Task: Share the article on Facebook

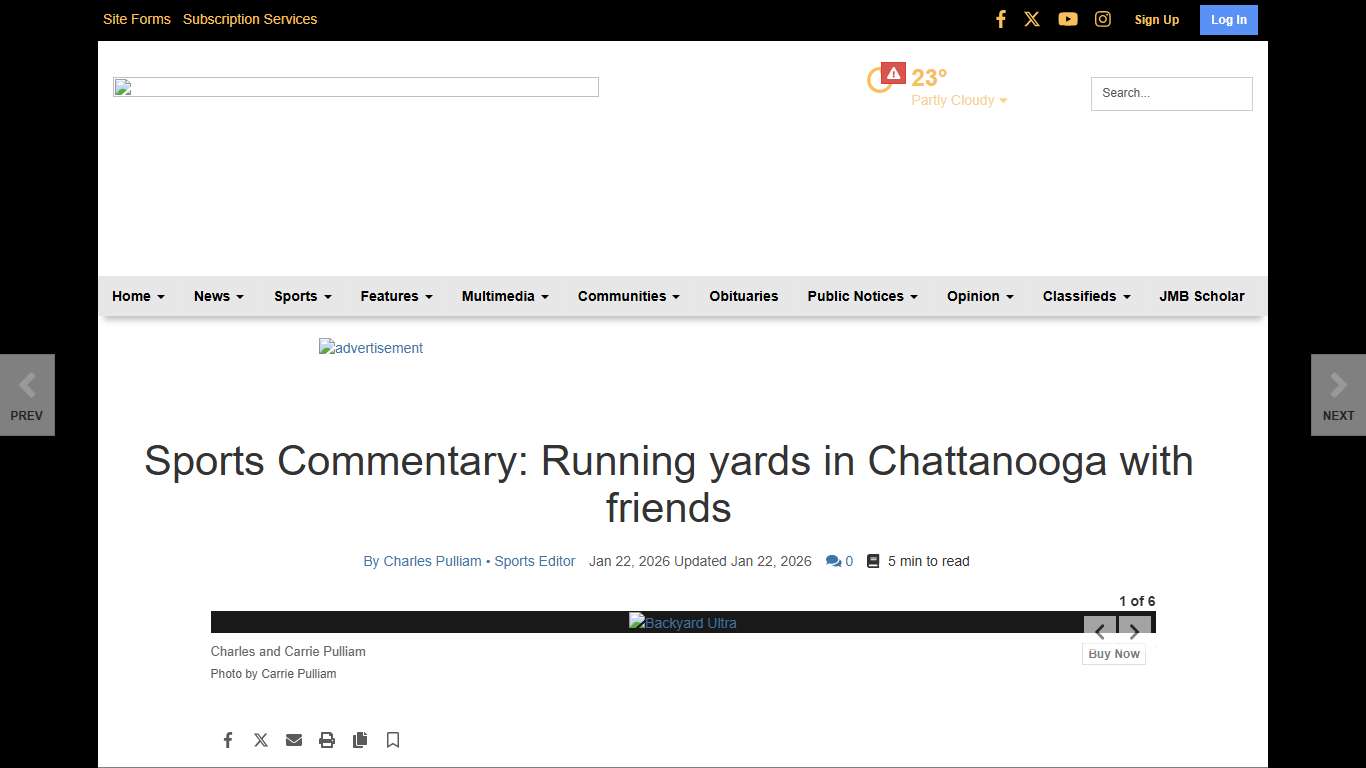Action: [x=228, y=740]
